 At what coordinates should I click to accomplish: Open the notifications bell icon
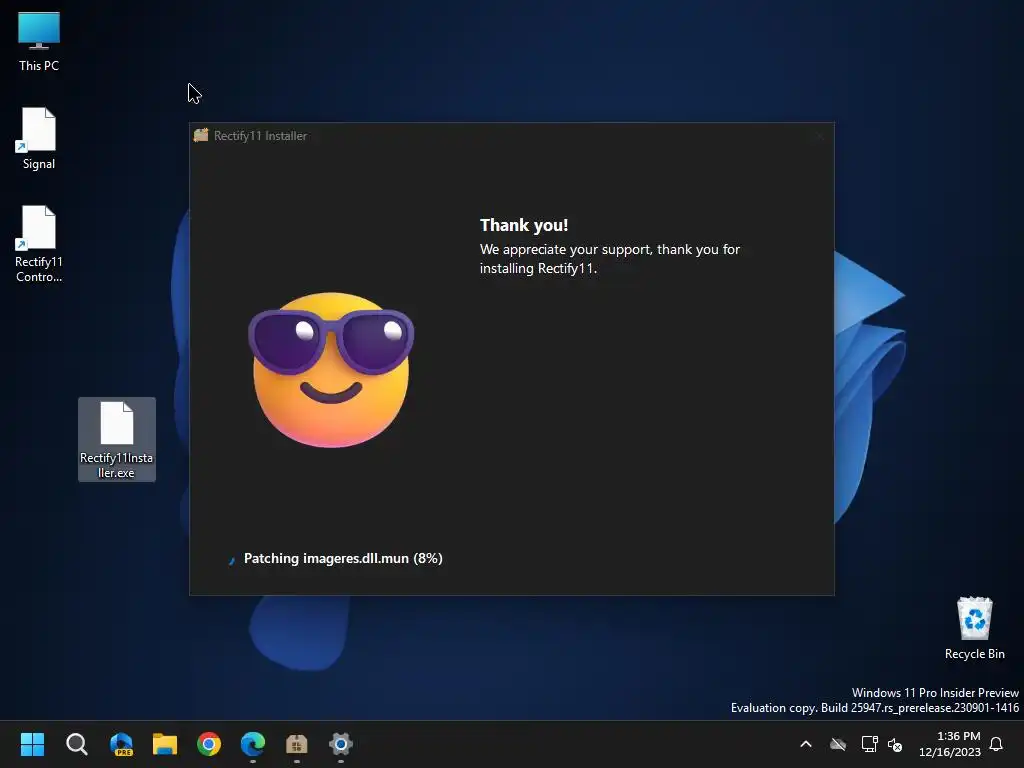click(996, 744)
